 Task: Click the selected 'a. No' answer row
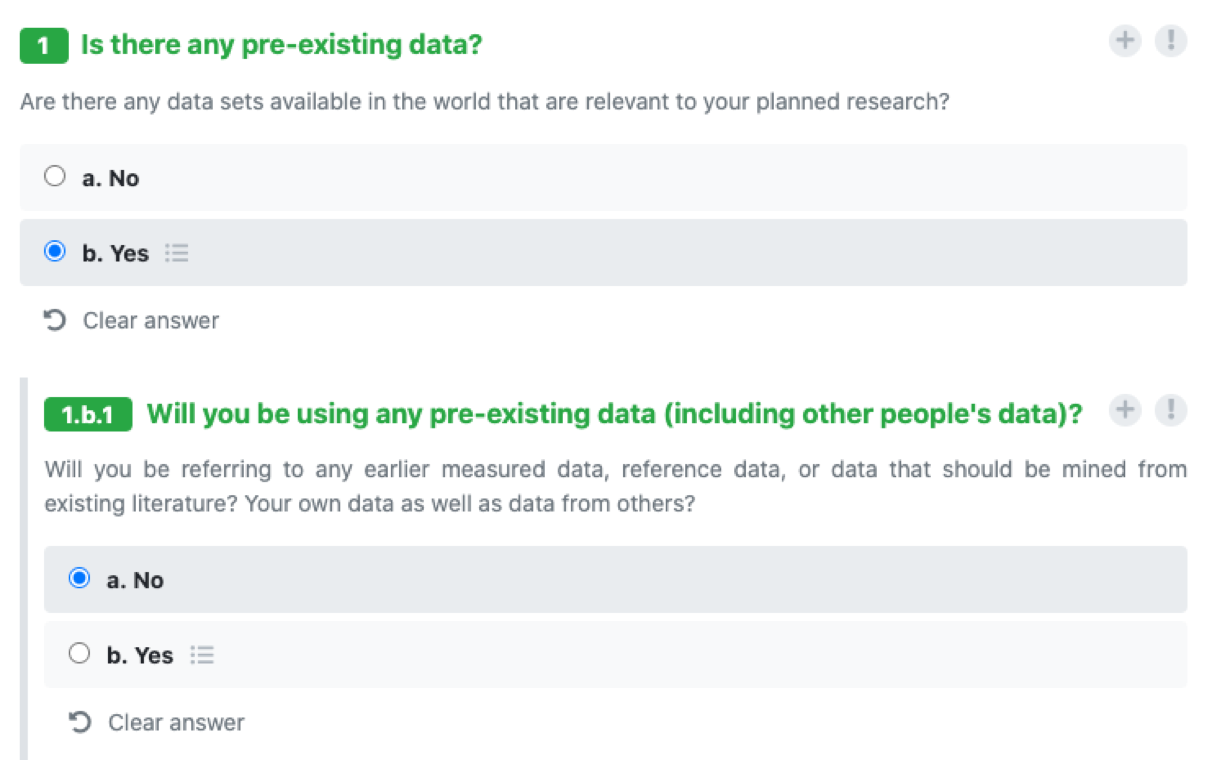coord(600,579)
